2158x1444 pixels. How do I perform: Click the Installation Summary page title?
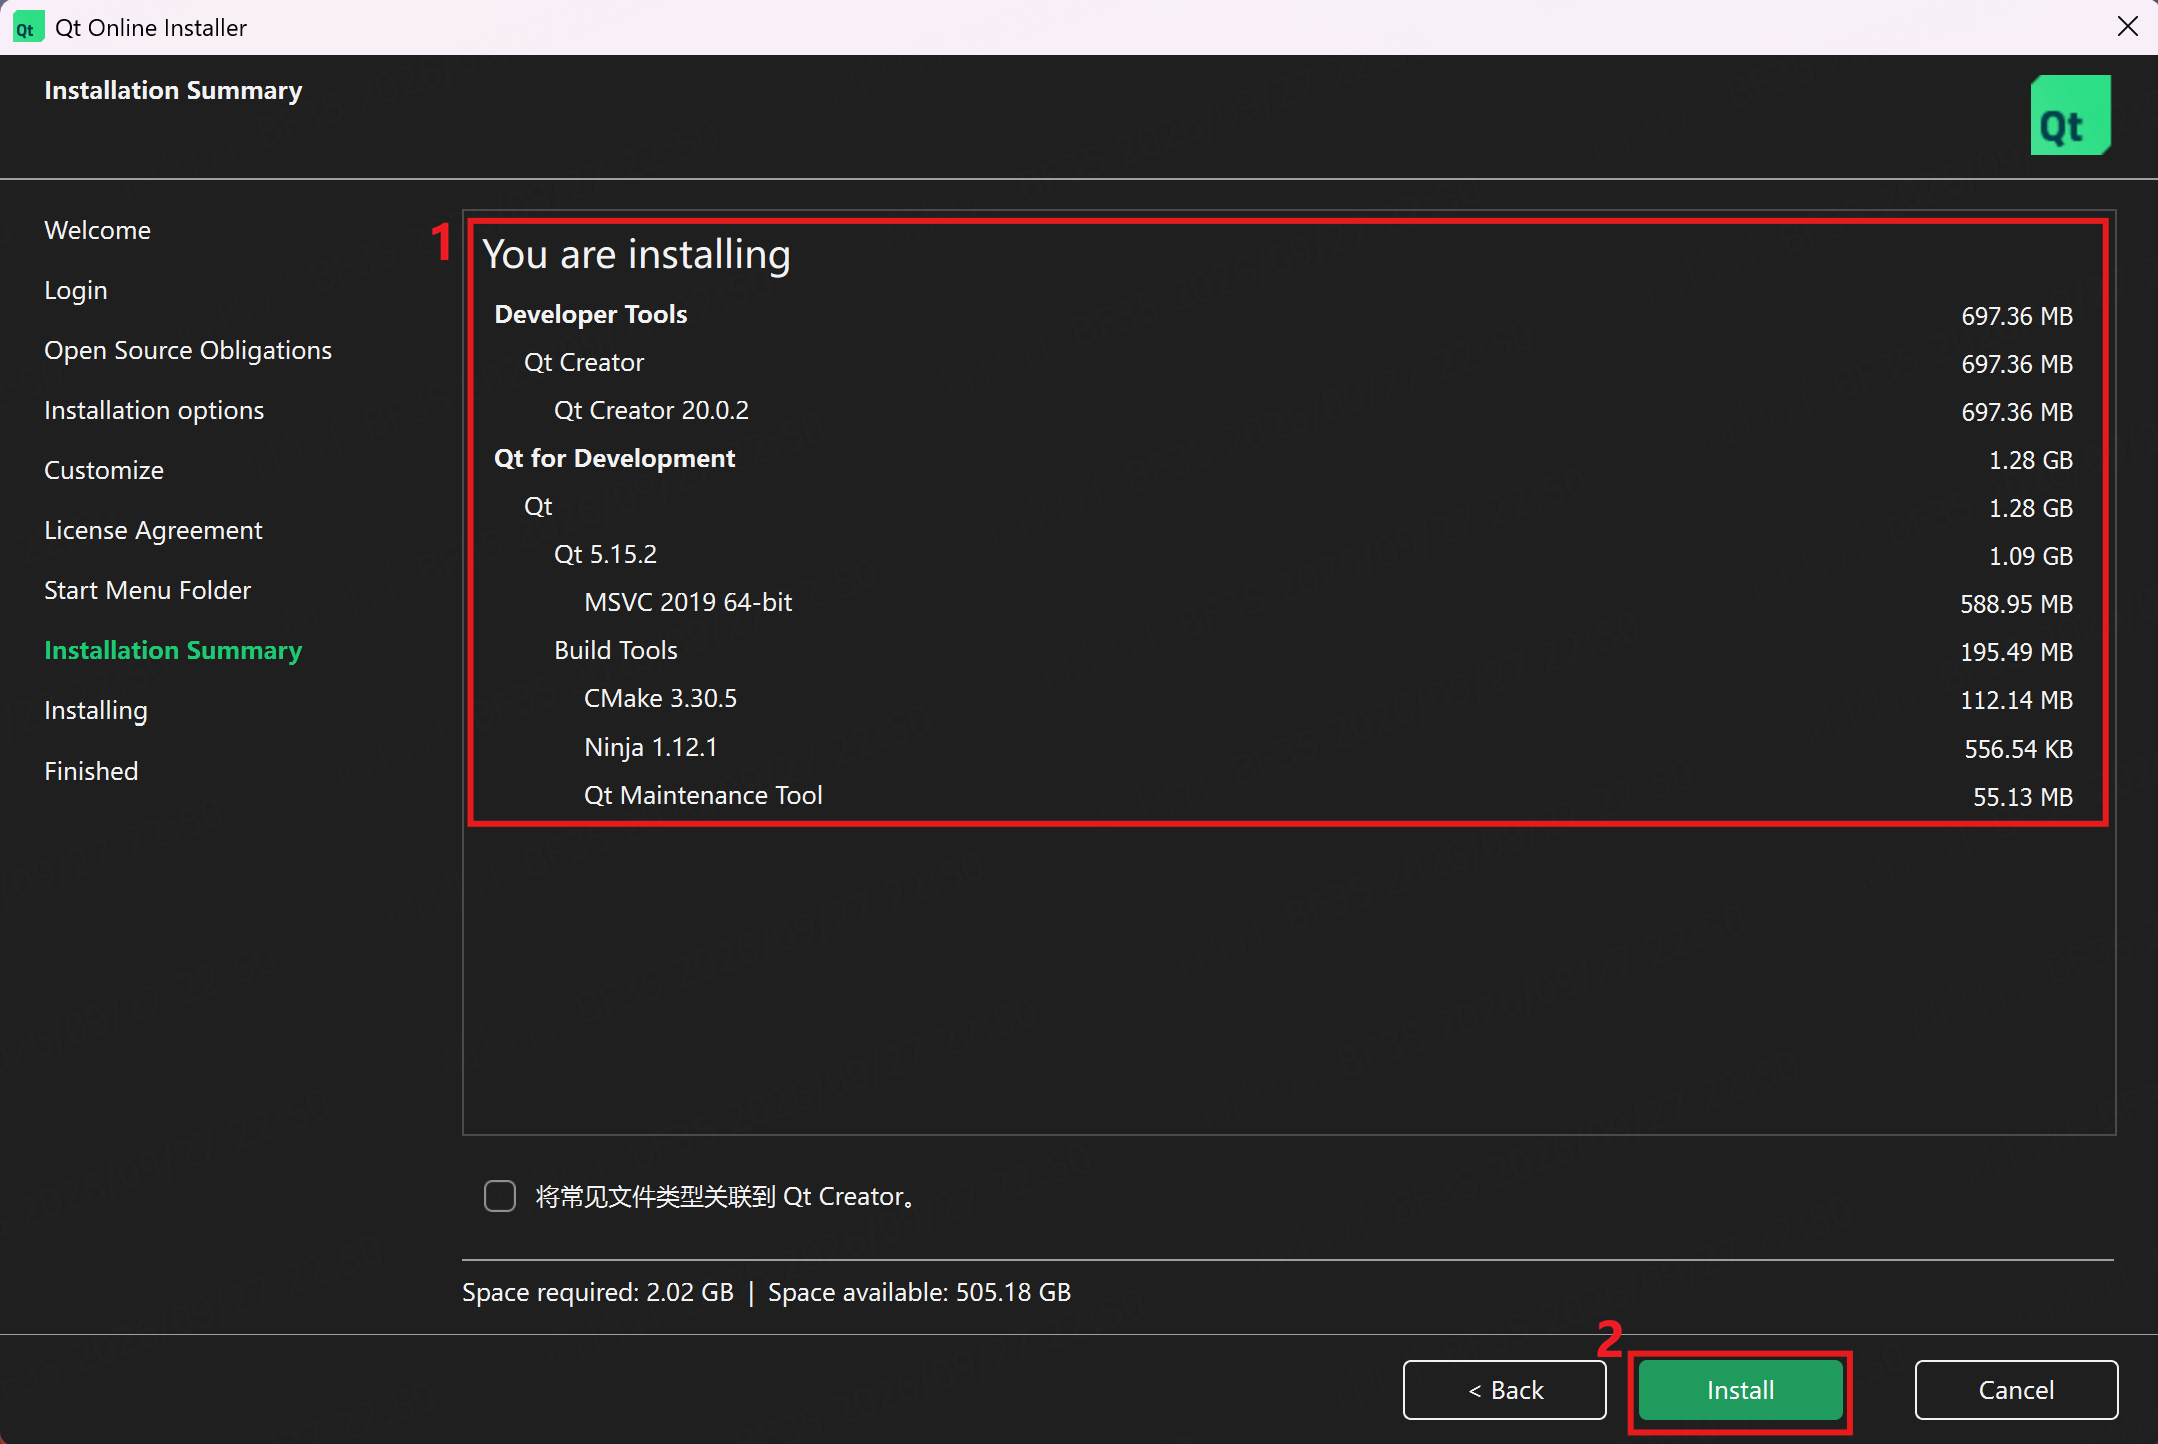[x=173, y=90]
